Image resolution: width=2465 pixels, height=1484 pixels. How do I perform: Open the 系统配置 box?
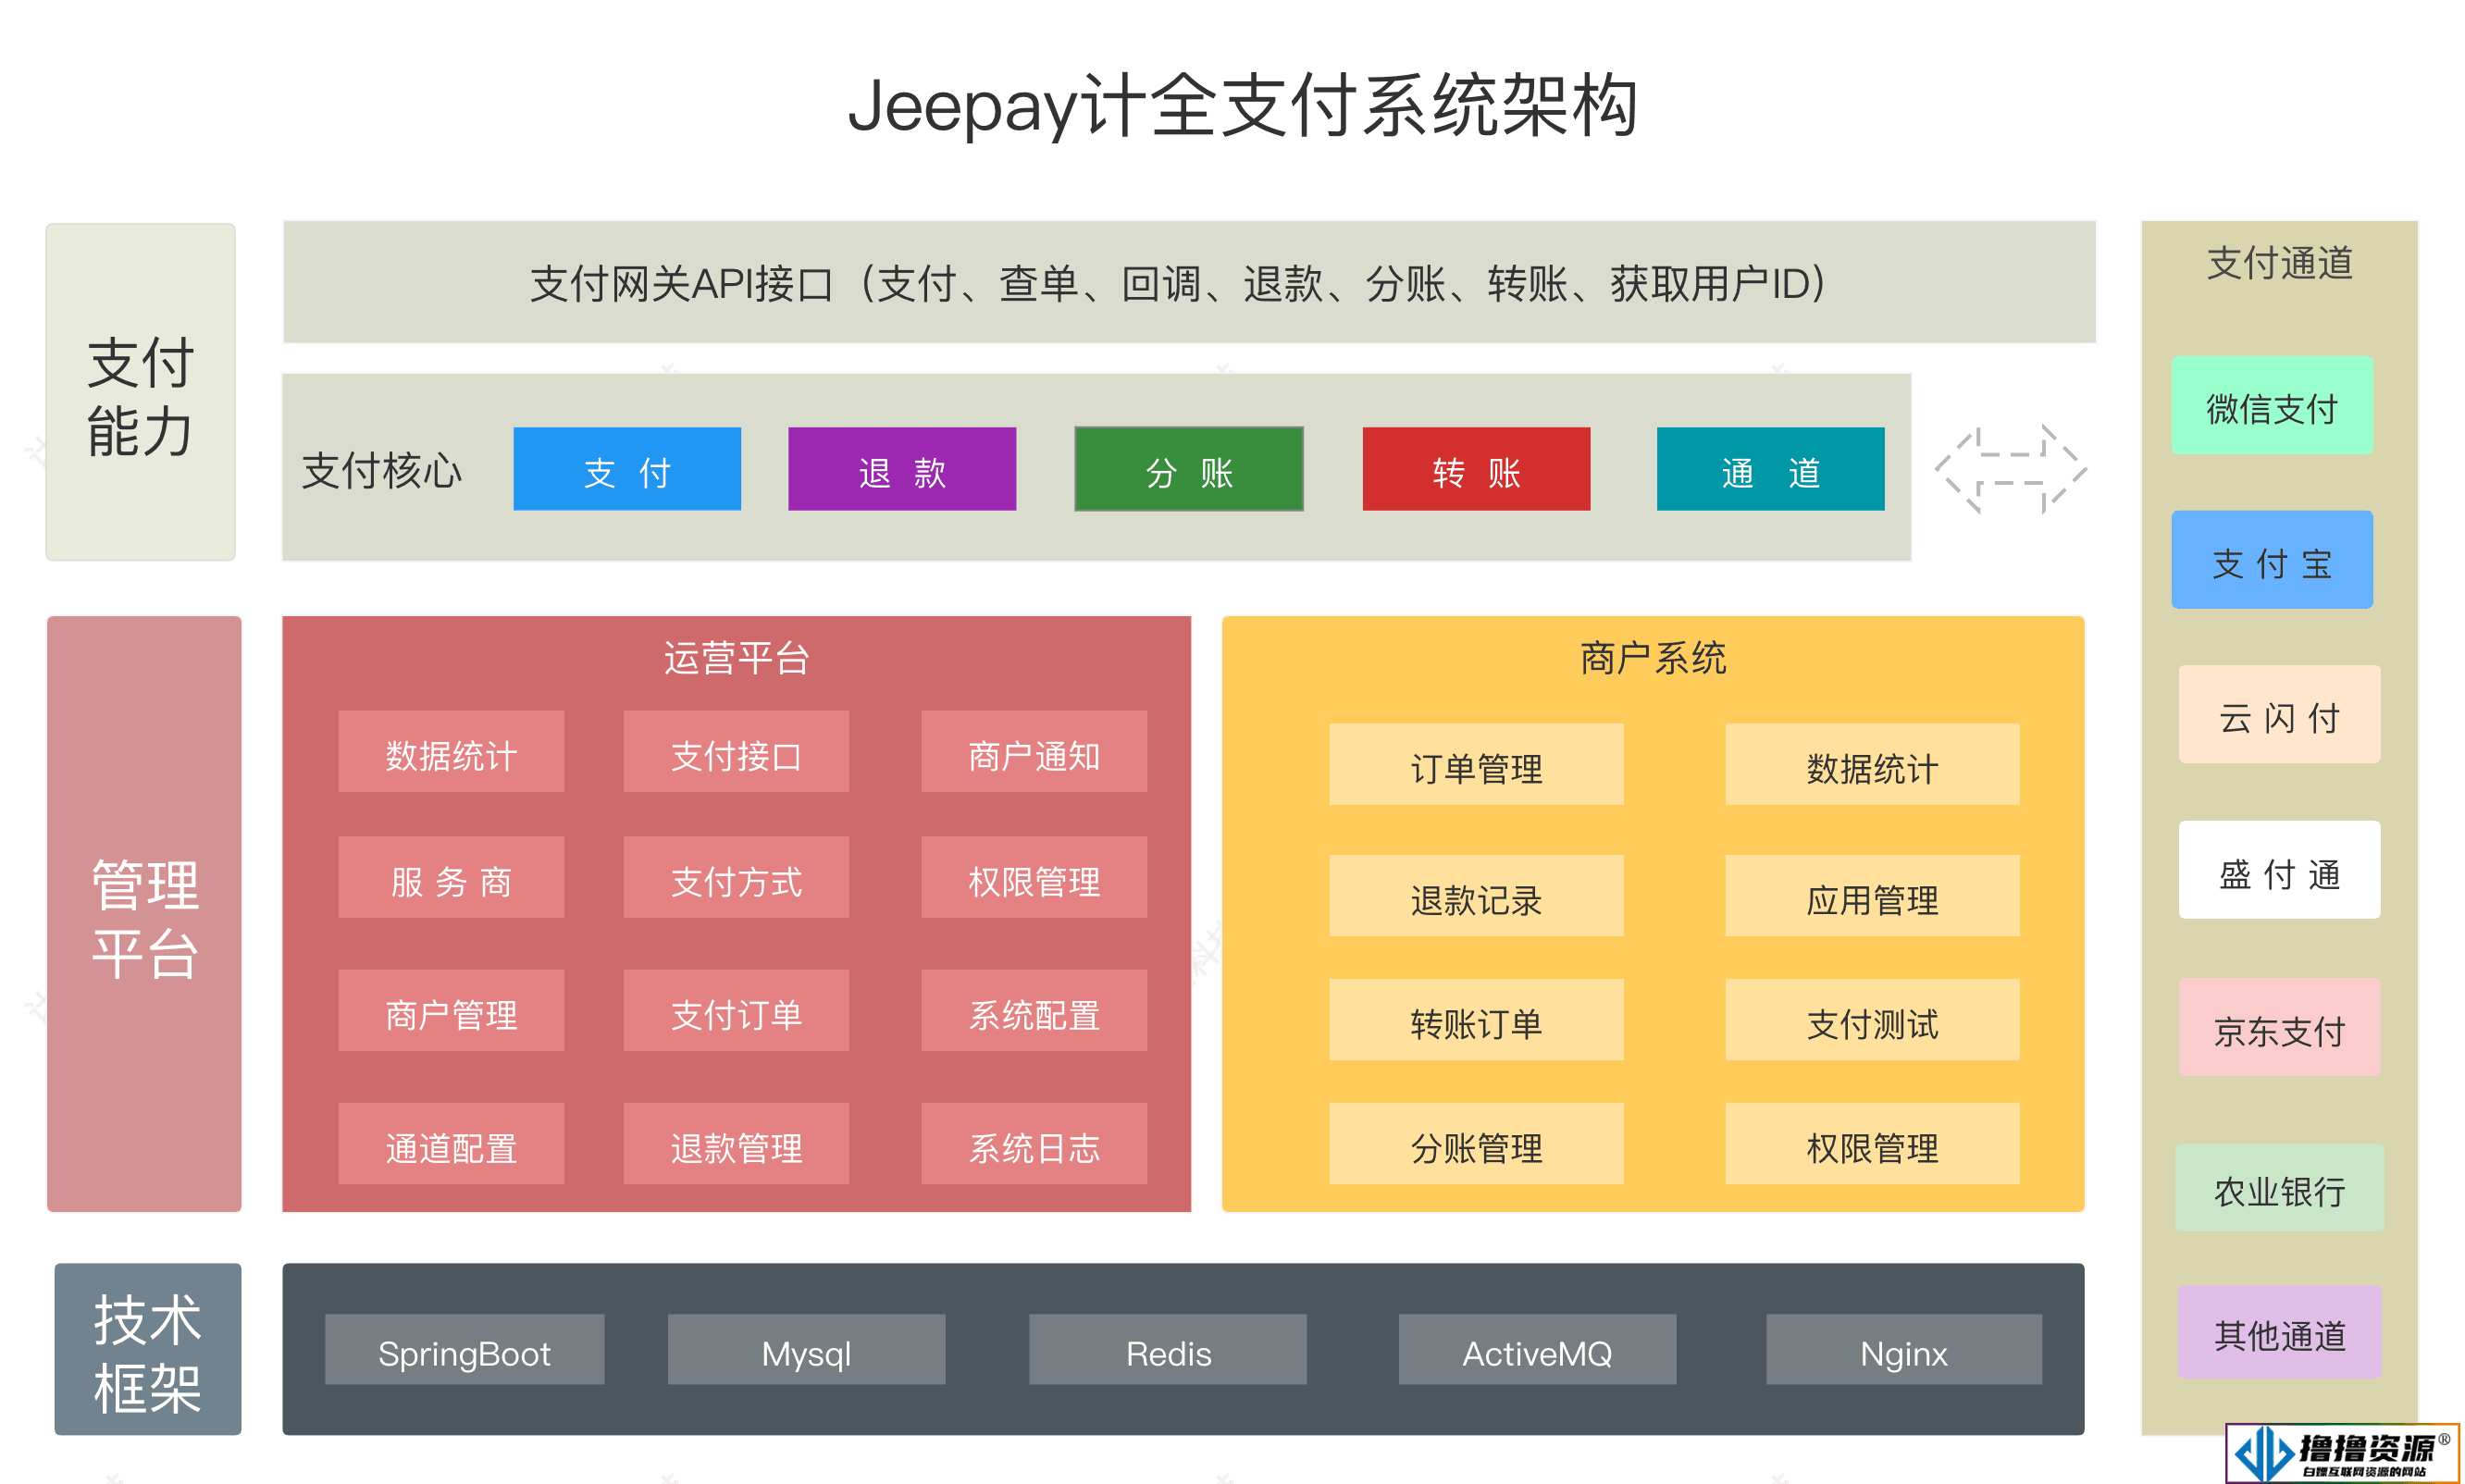(x=1034, y=1010)
